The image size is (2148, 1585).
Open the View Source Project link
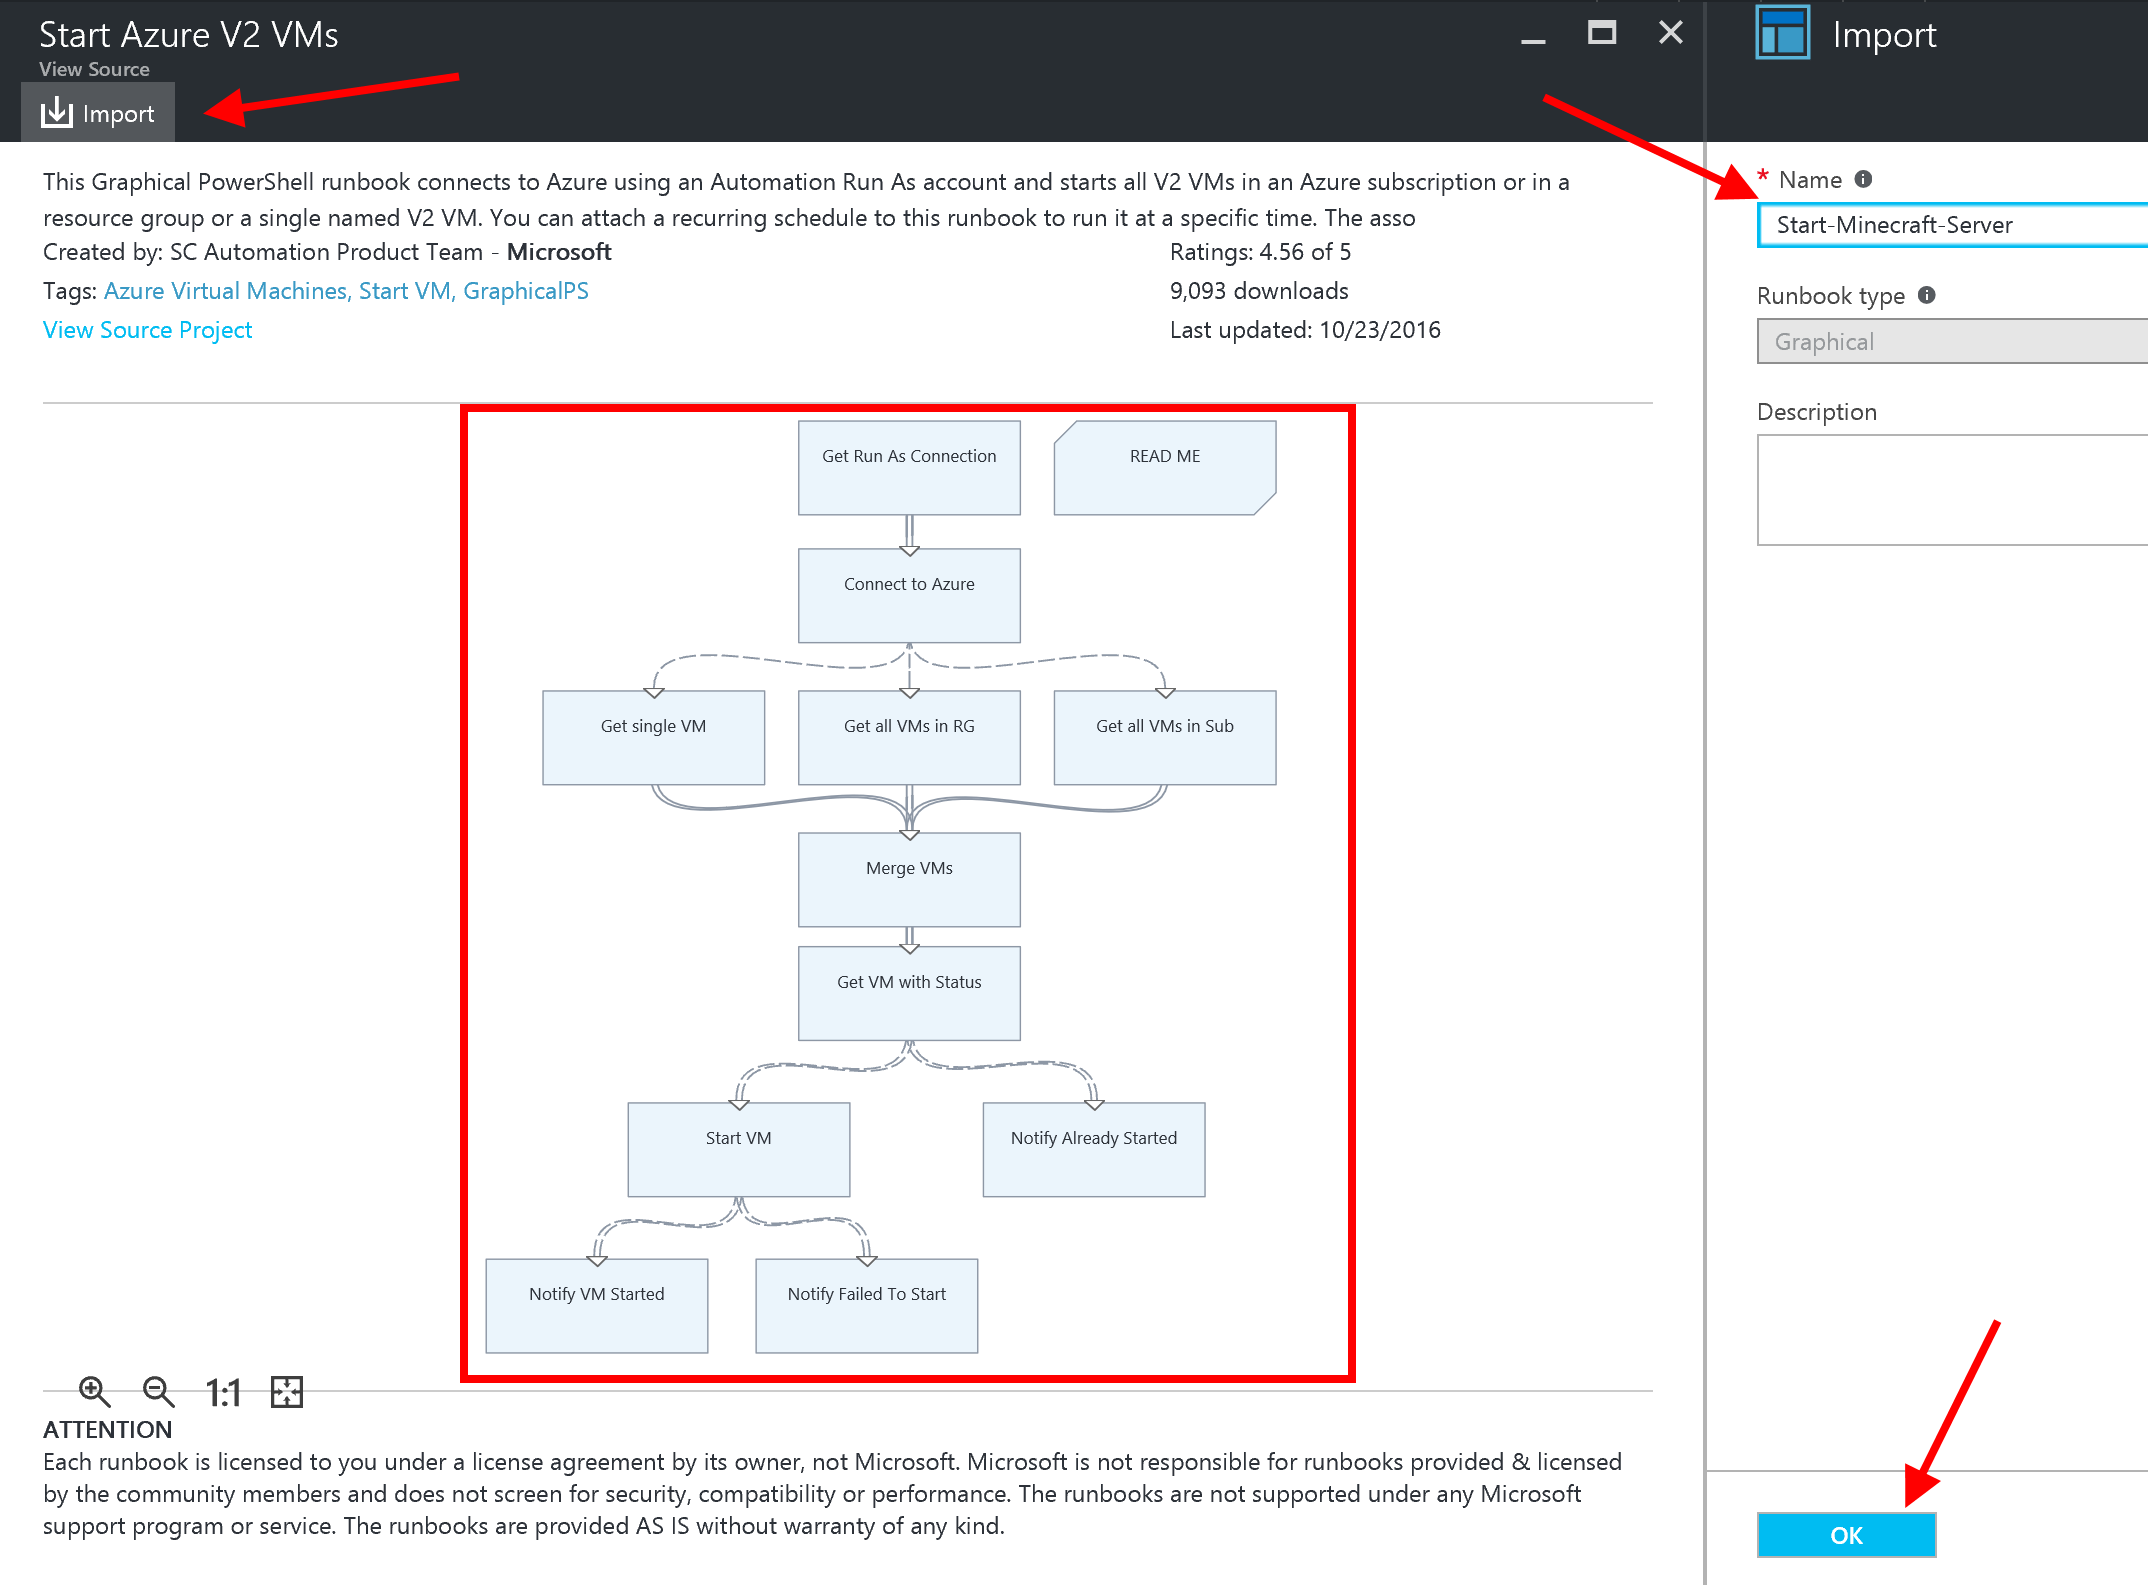(147, 330)
